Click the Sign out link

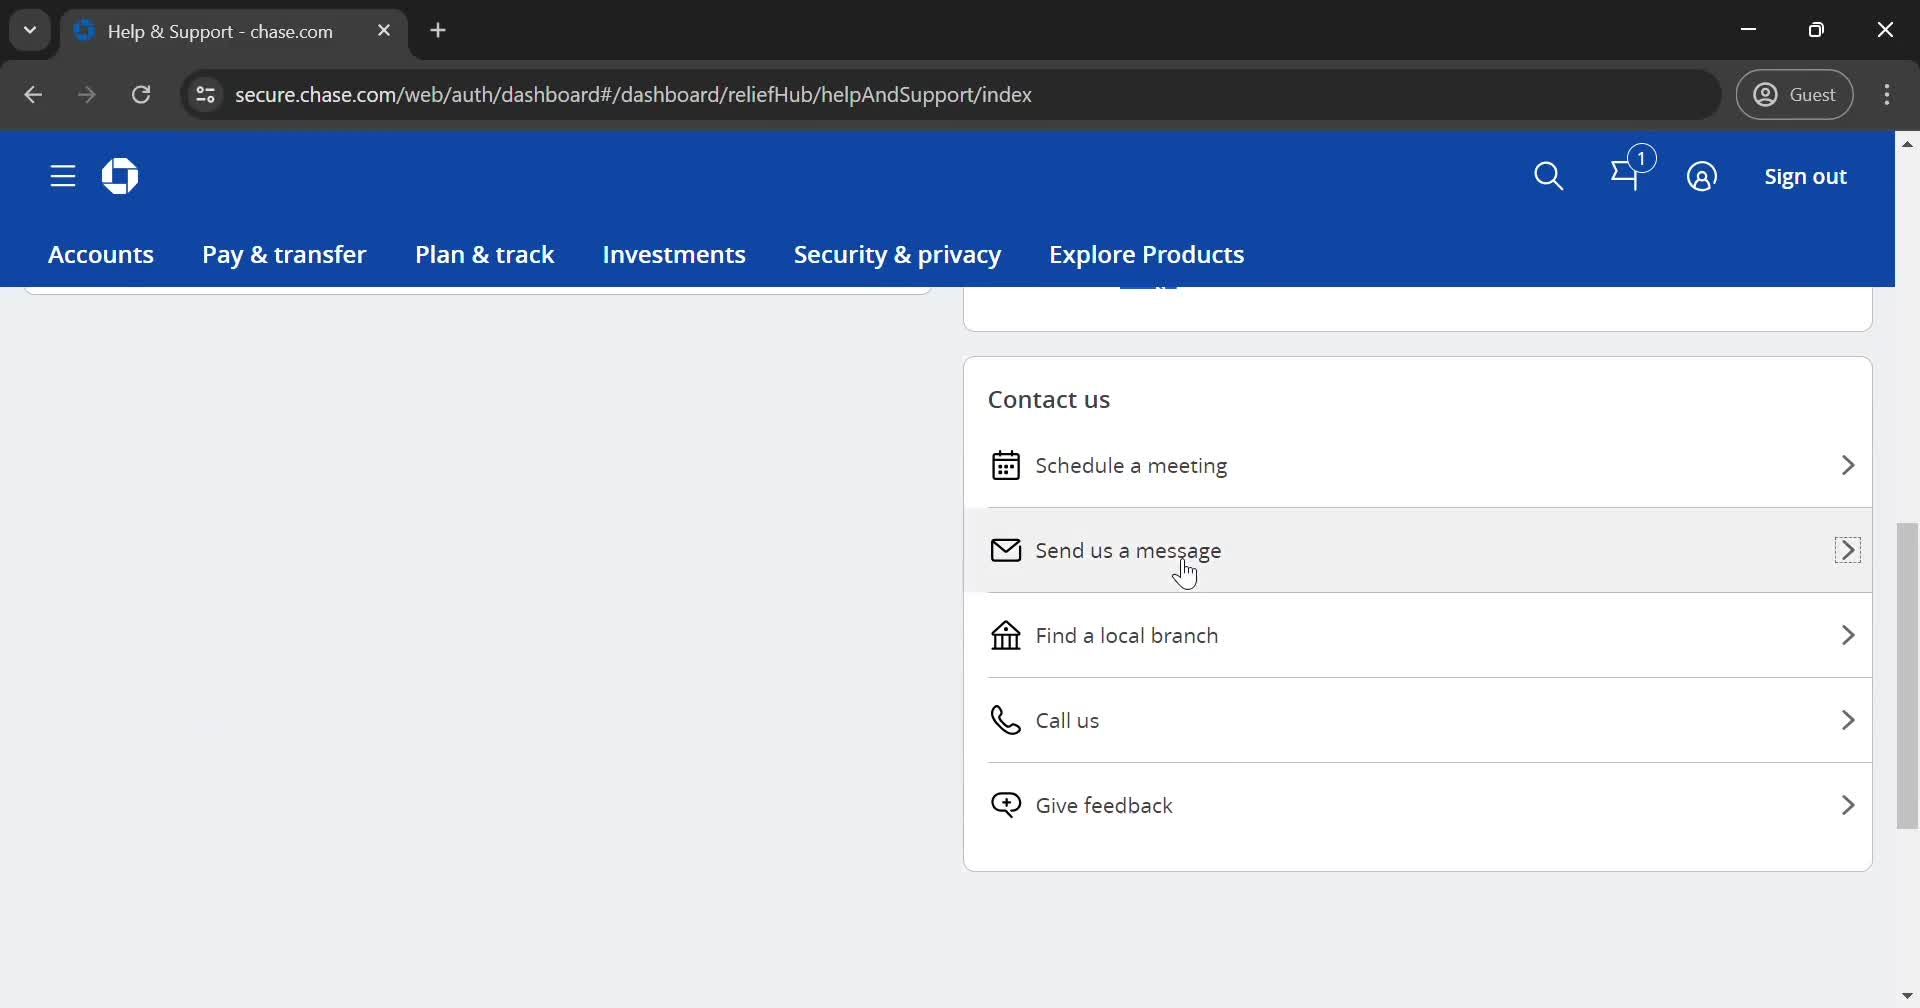click(1805, 177)
